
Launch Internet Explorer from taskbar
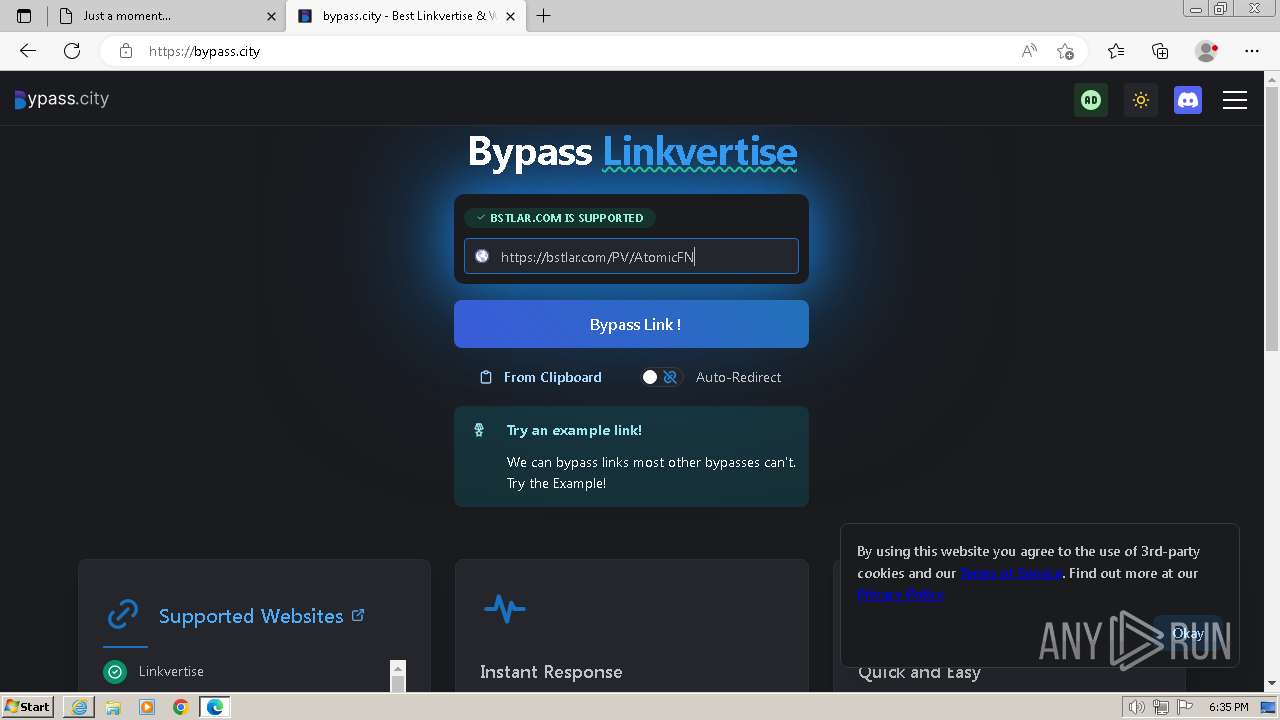(x=79, y=706)
